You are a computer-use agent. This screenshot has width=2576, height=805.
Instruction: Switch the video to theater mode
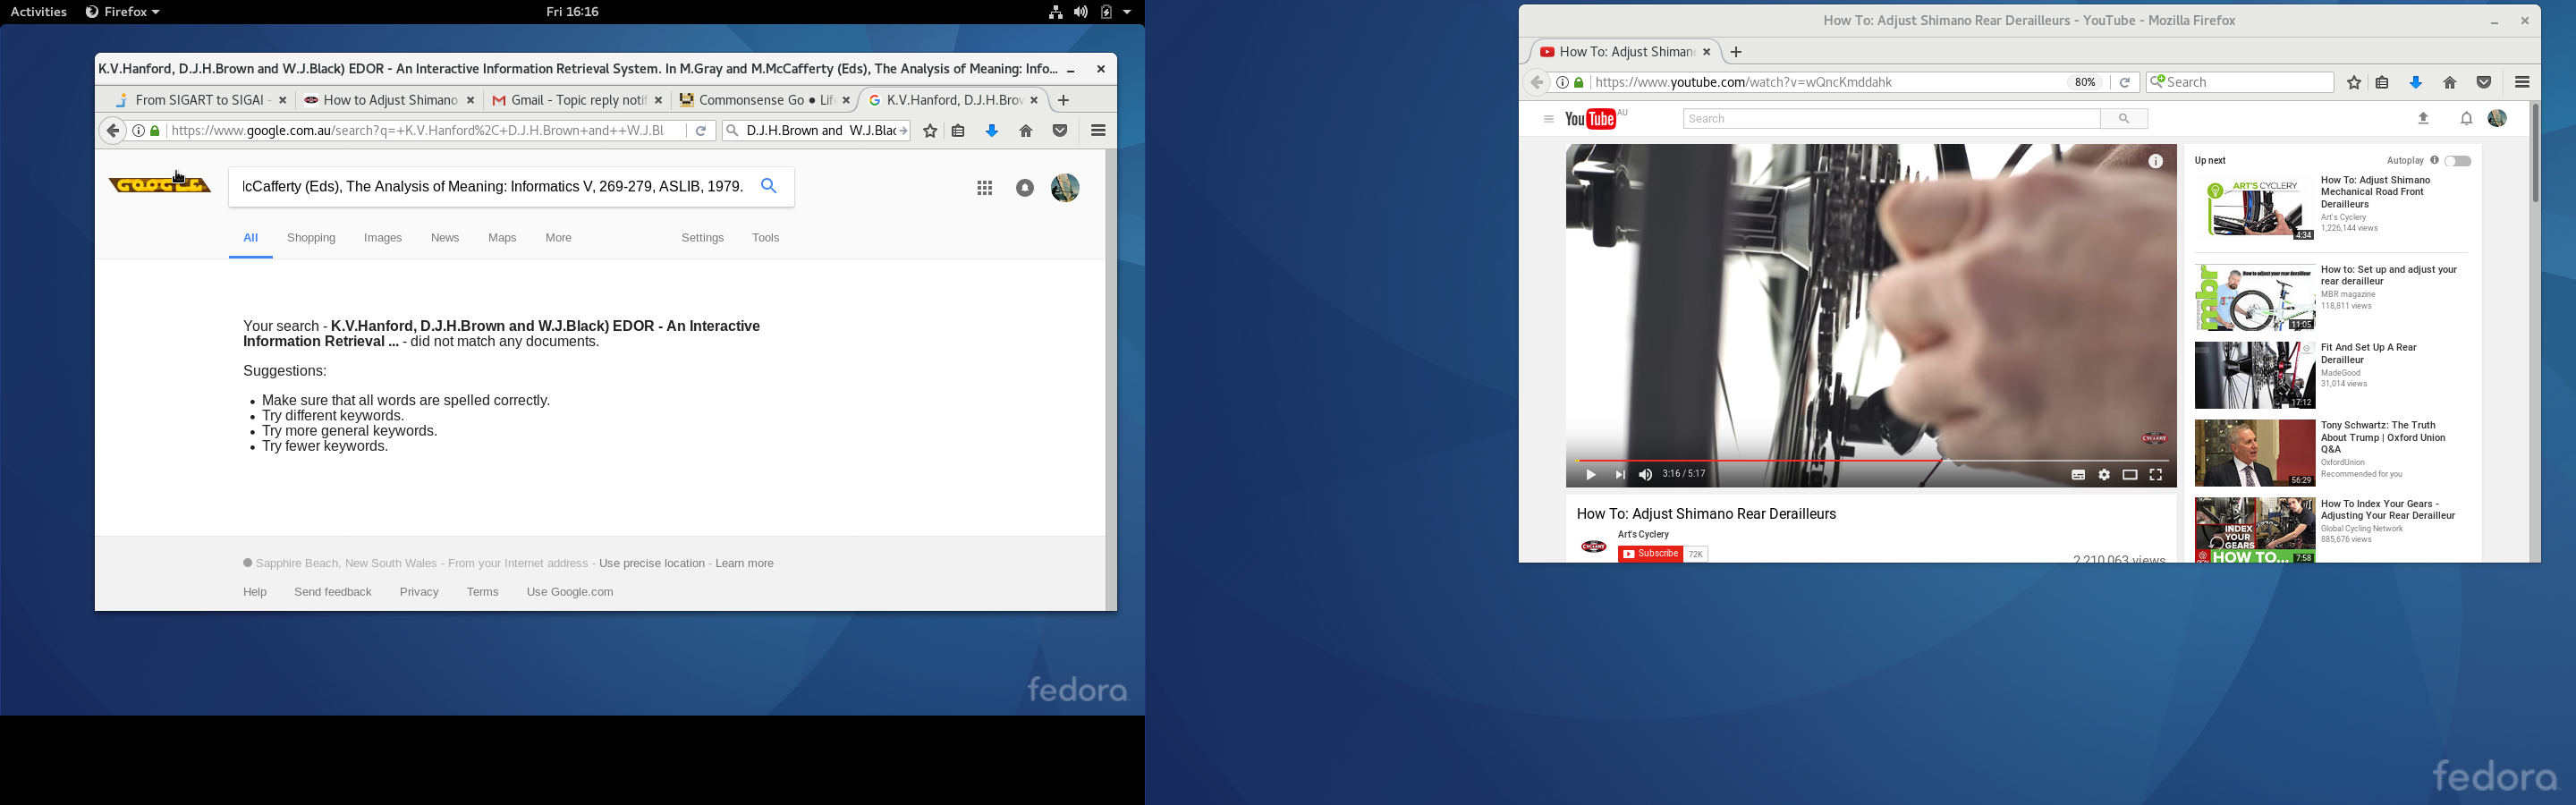click(2130, 475)
